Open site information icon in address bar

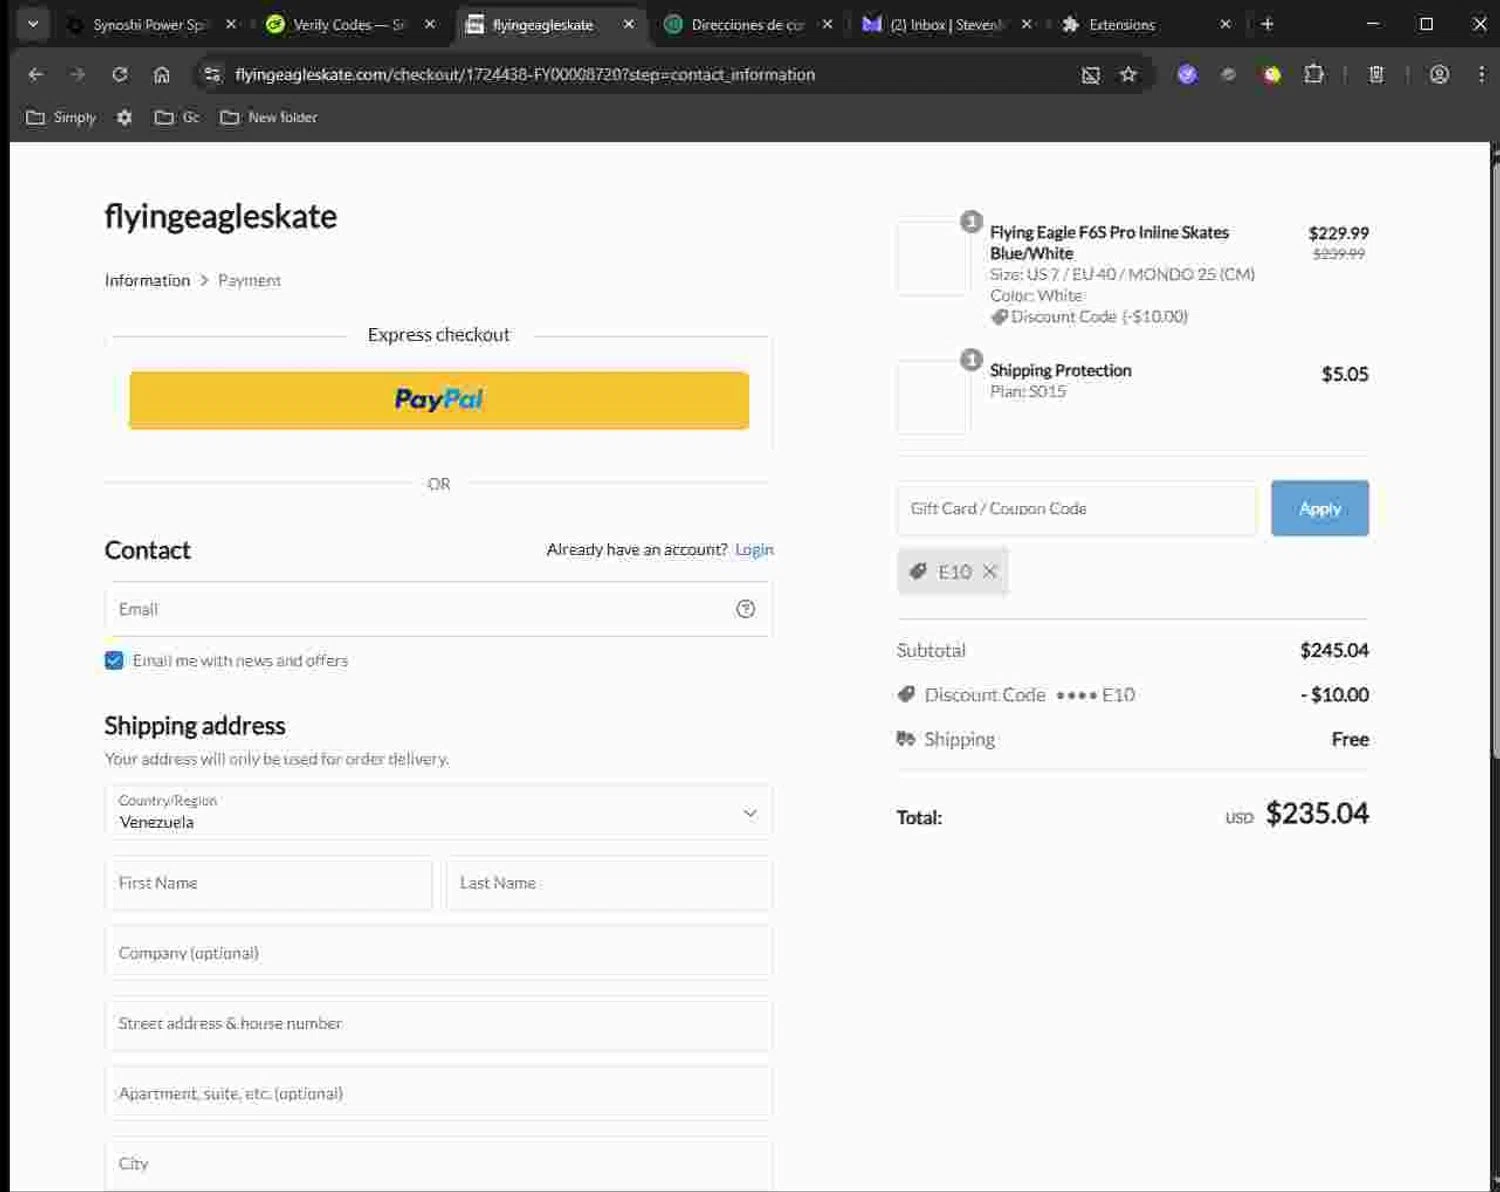click(211, 74)
